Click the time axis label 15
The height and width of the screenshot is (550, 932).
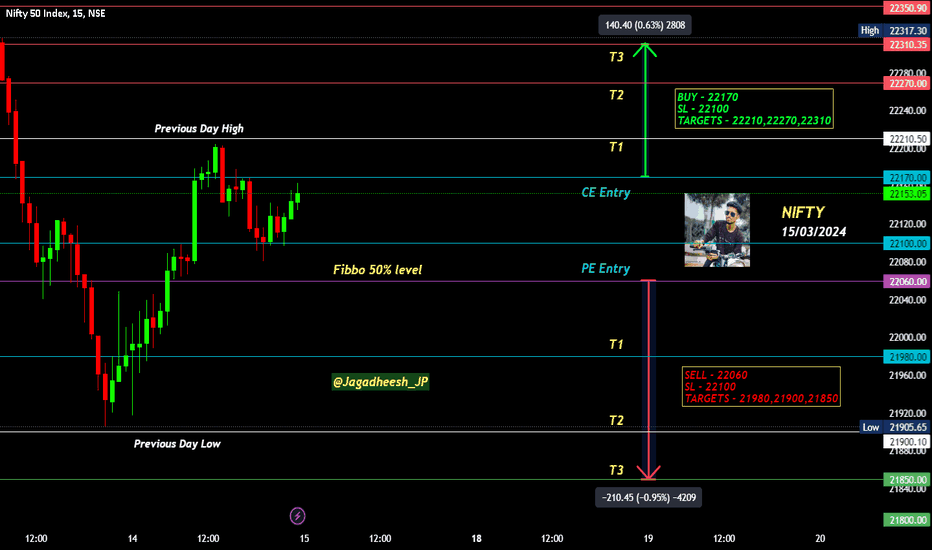(304, 538)
